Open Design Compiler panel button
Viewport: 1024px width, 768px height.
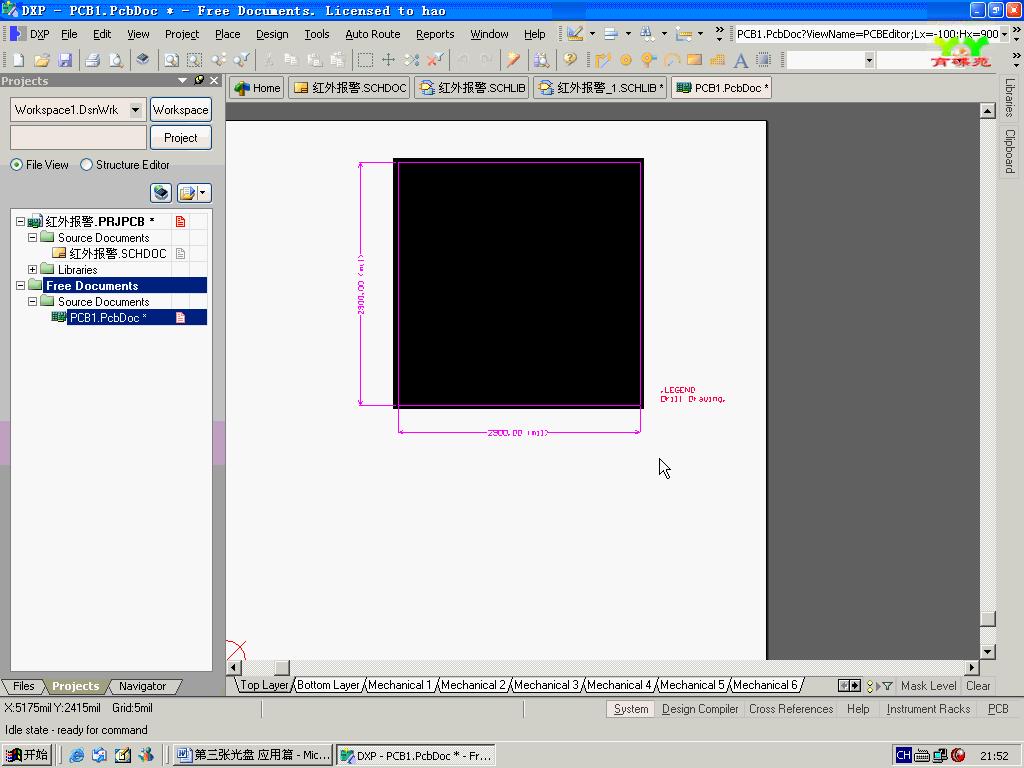point(700,709)
